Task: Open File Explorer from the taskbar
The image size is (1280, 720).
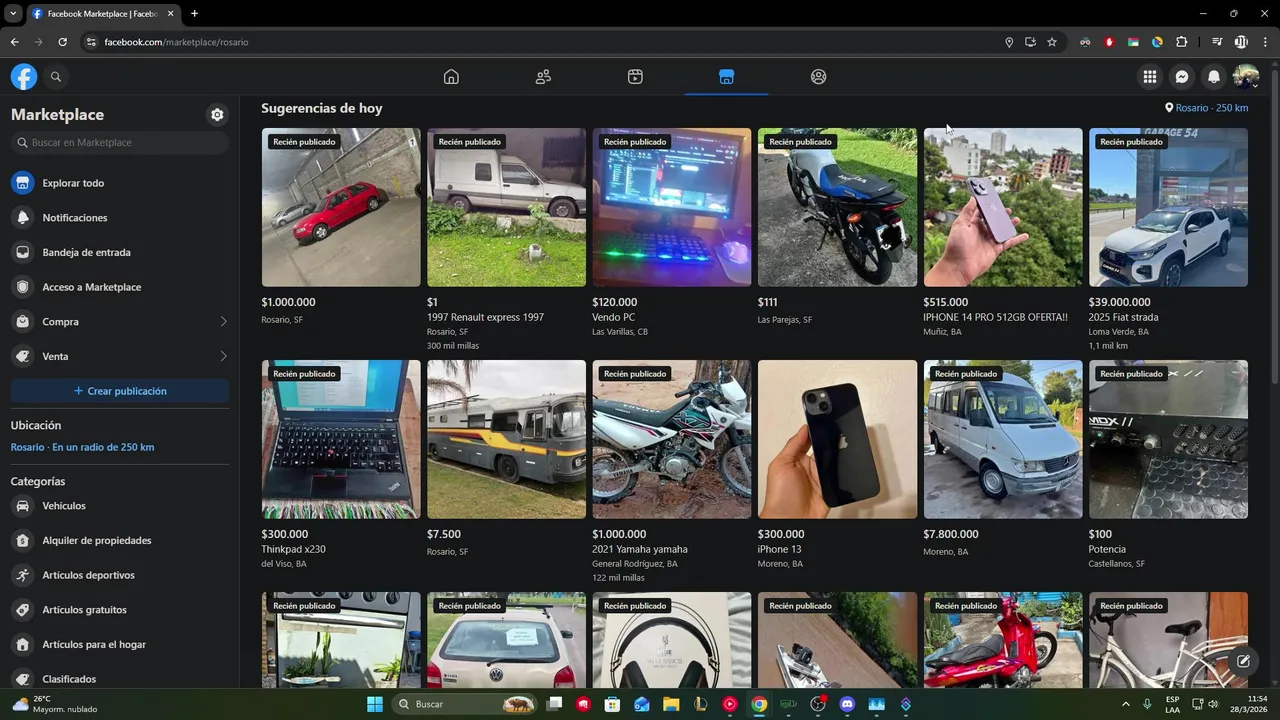Action: click(x=671, y=704)
